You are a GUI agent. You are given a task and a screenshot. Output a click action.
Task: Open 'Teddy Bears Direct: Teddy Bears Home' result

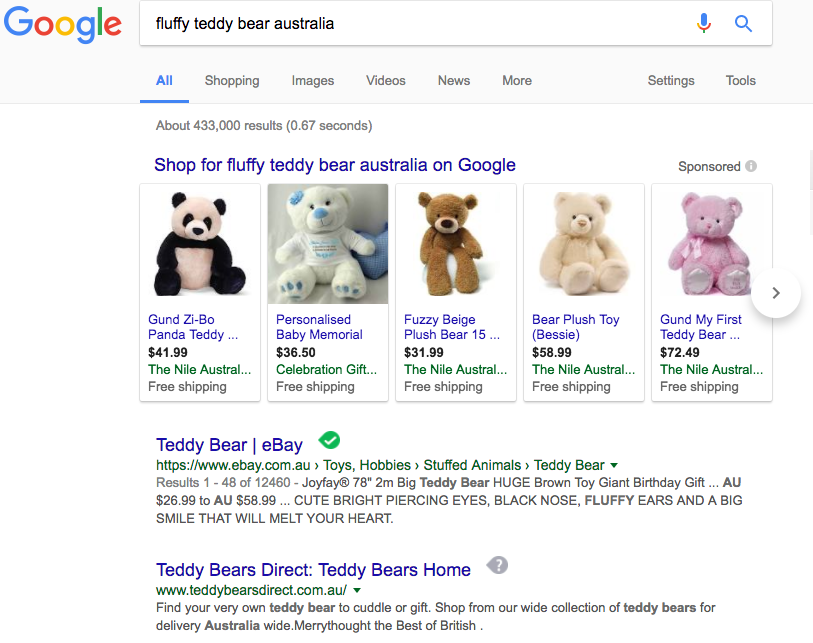tap(313, 570)
